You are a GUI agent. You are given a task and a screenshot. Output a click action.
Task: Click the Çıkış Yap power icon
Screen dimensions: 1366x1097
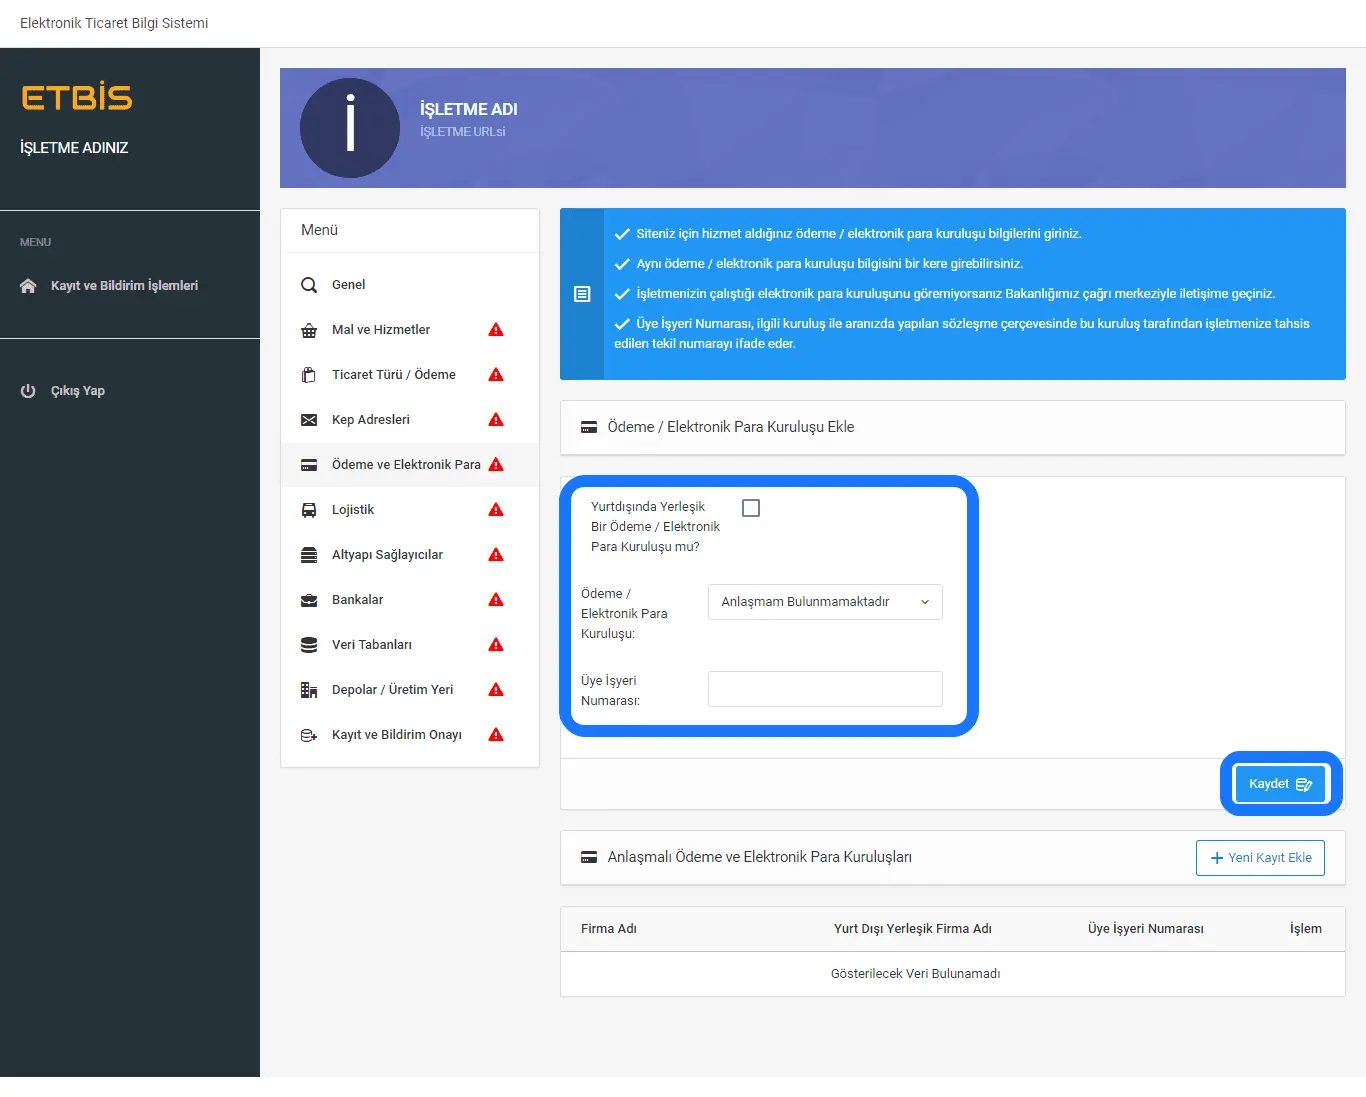(28, 391)
